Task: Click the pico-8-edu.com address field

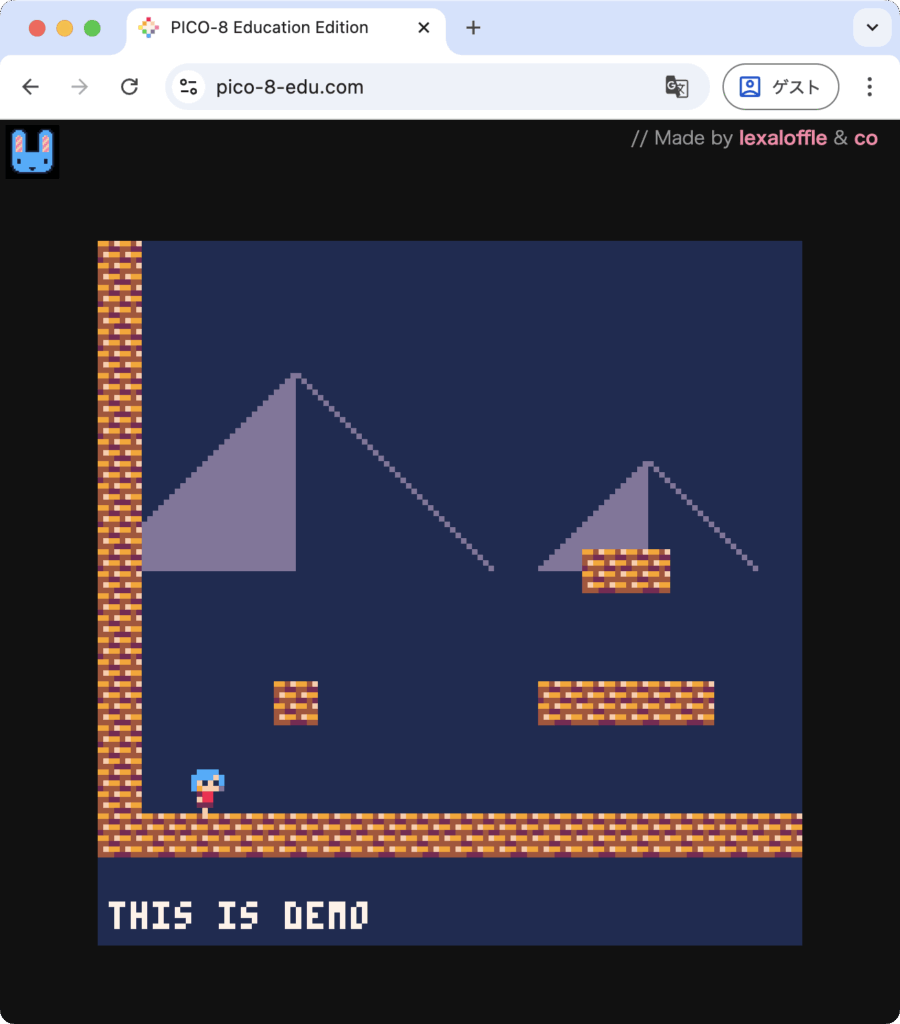Action: pyautogui.click(x=400, y=87)
